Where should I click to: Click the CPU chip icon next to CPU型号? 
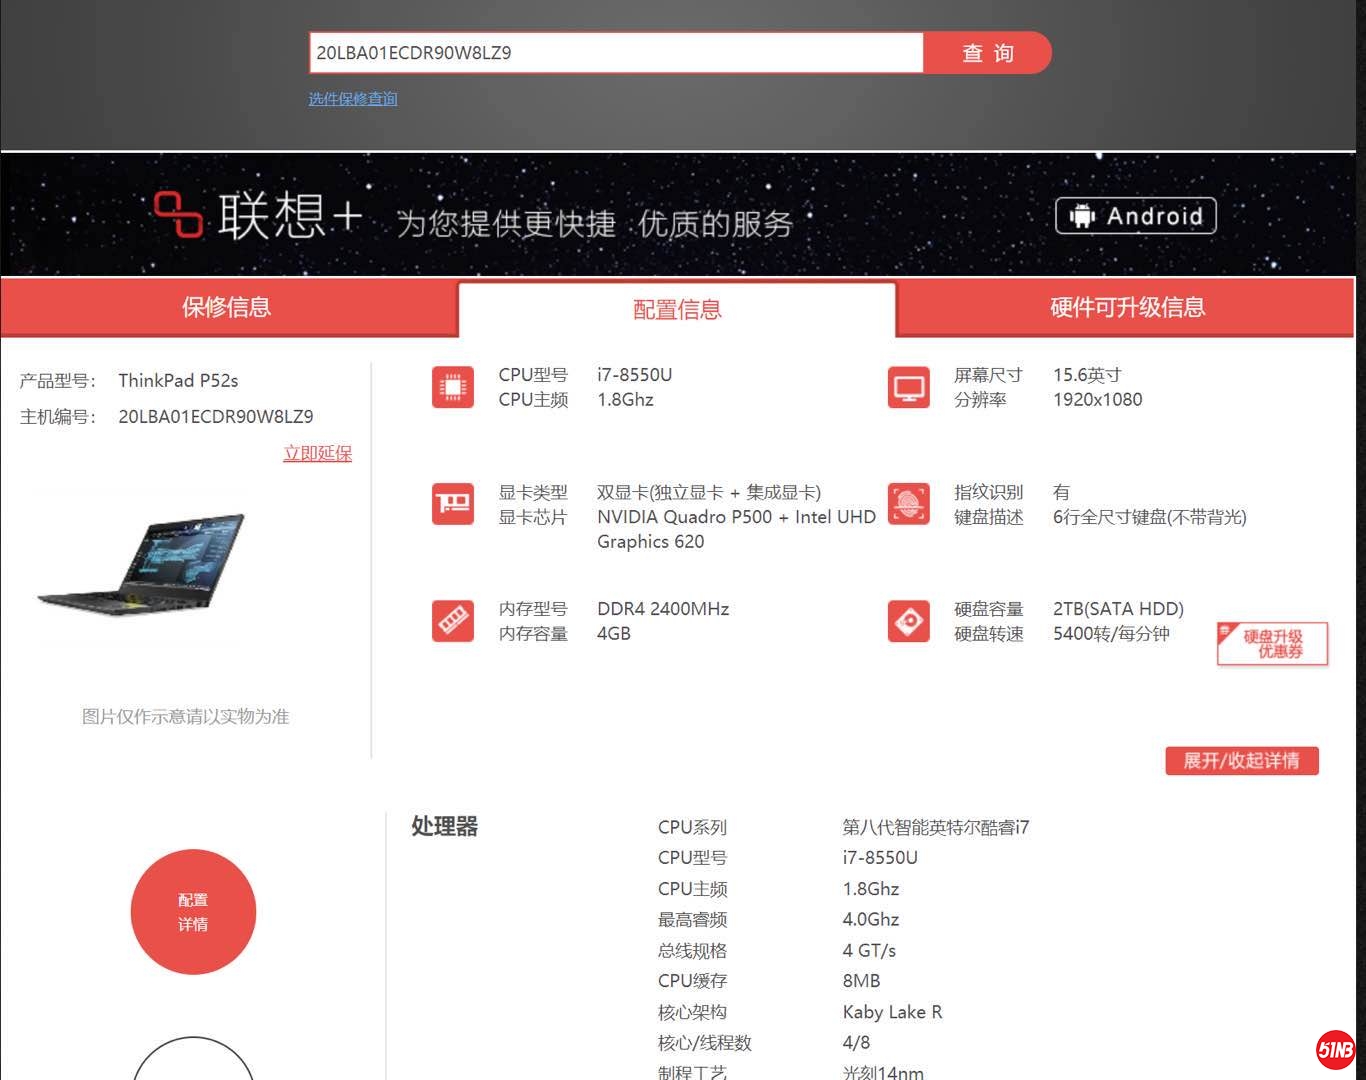(x=452, y=387)
